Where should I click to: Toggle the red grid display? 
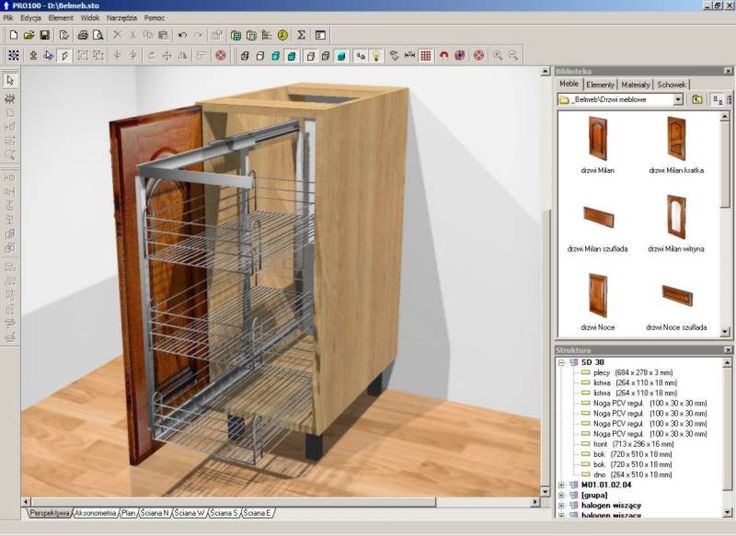tap(425, 55)
